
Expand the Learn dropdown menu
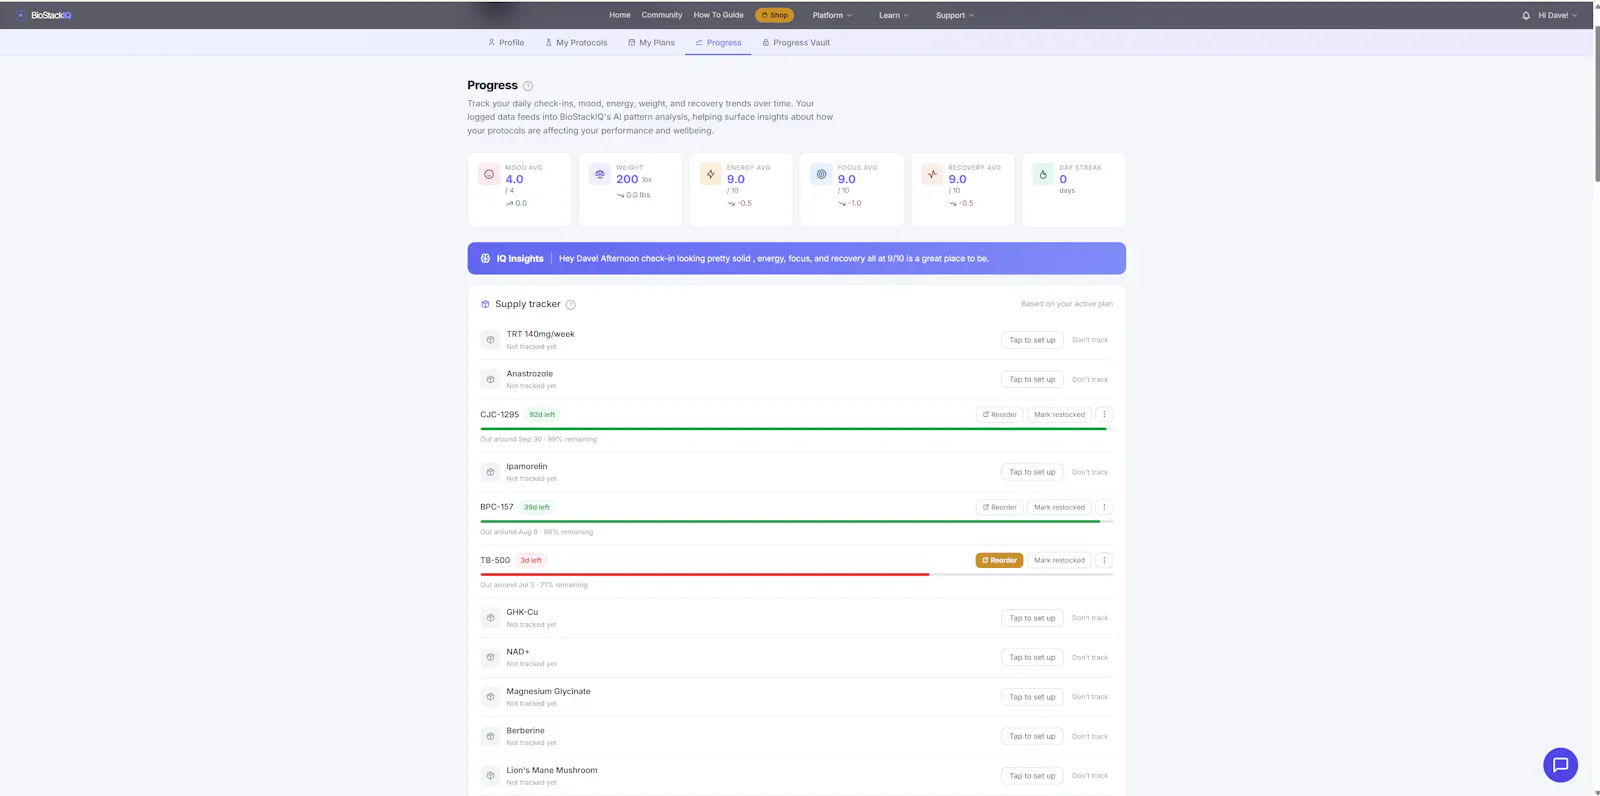click(894, 15)
